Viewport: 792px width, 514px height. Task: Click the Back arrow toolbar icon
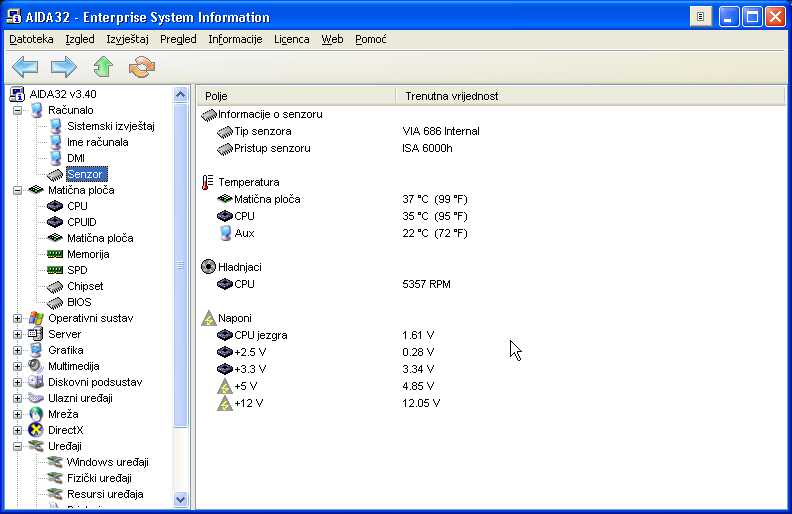25,67
